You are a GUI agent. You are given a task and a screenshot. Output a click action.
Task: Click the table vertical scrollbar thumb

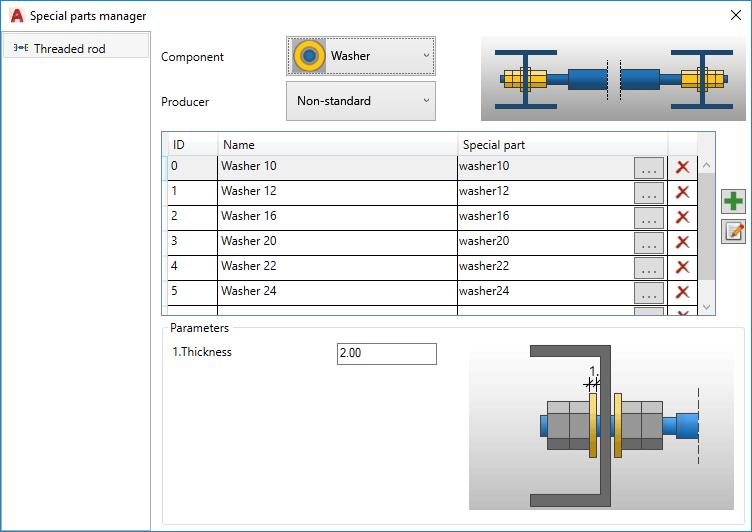pos(706,226)
